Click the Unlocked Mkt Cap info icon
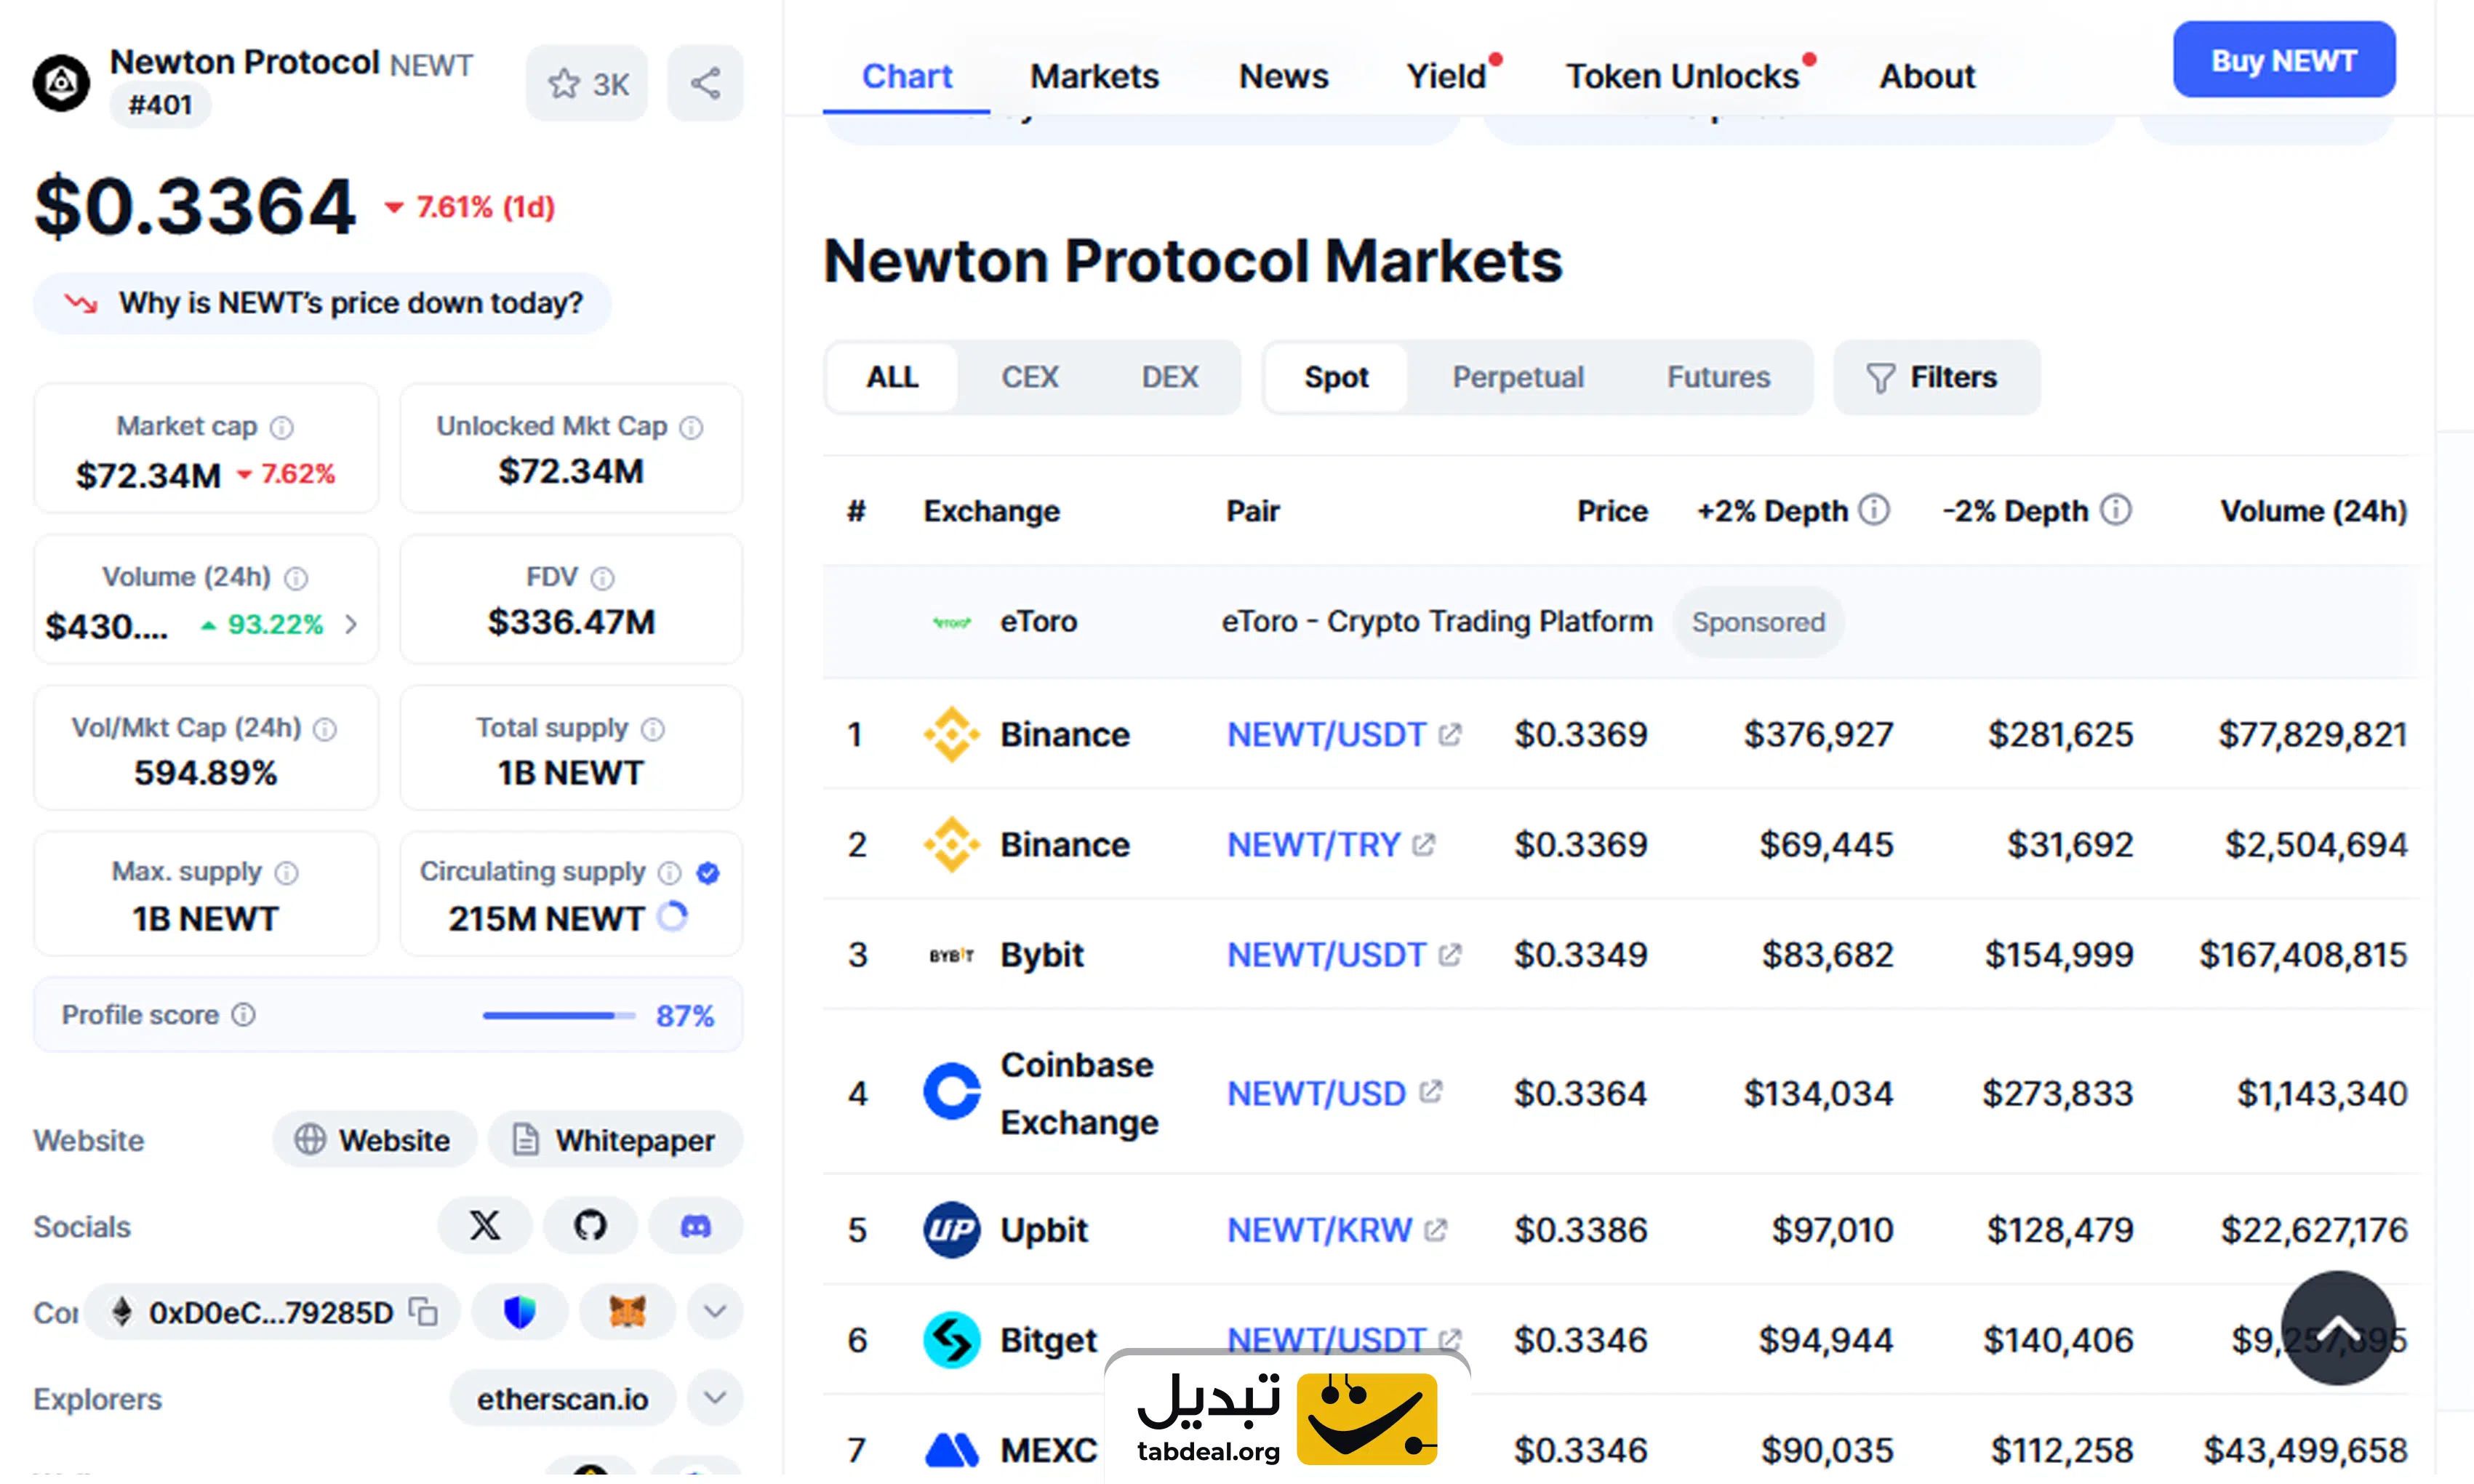The height and width of the screenshot is (1484, 2474). 691,427
